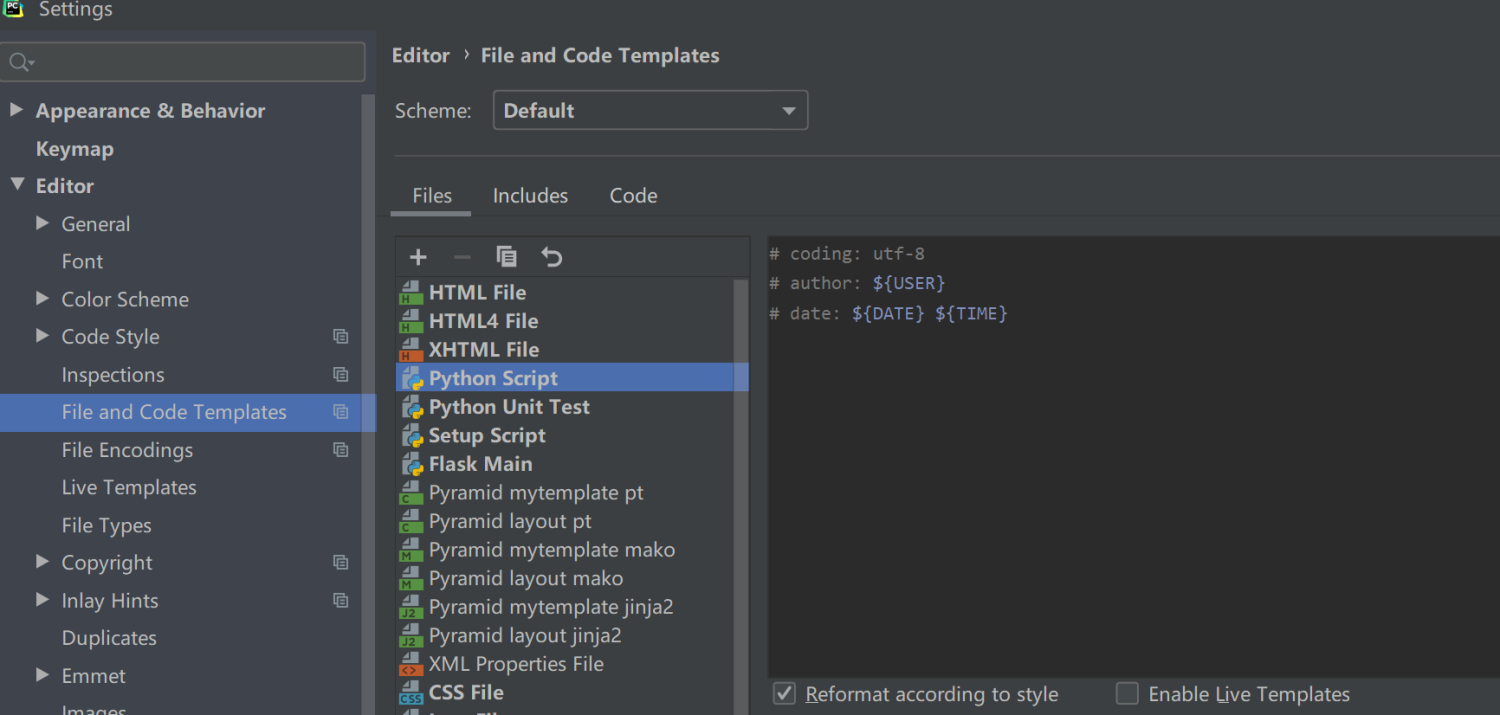The image size is (1500, 715).
Task: Click the Reset to Default arrow icon
Action: pyautogui.click(x=551, y=257)
